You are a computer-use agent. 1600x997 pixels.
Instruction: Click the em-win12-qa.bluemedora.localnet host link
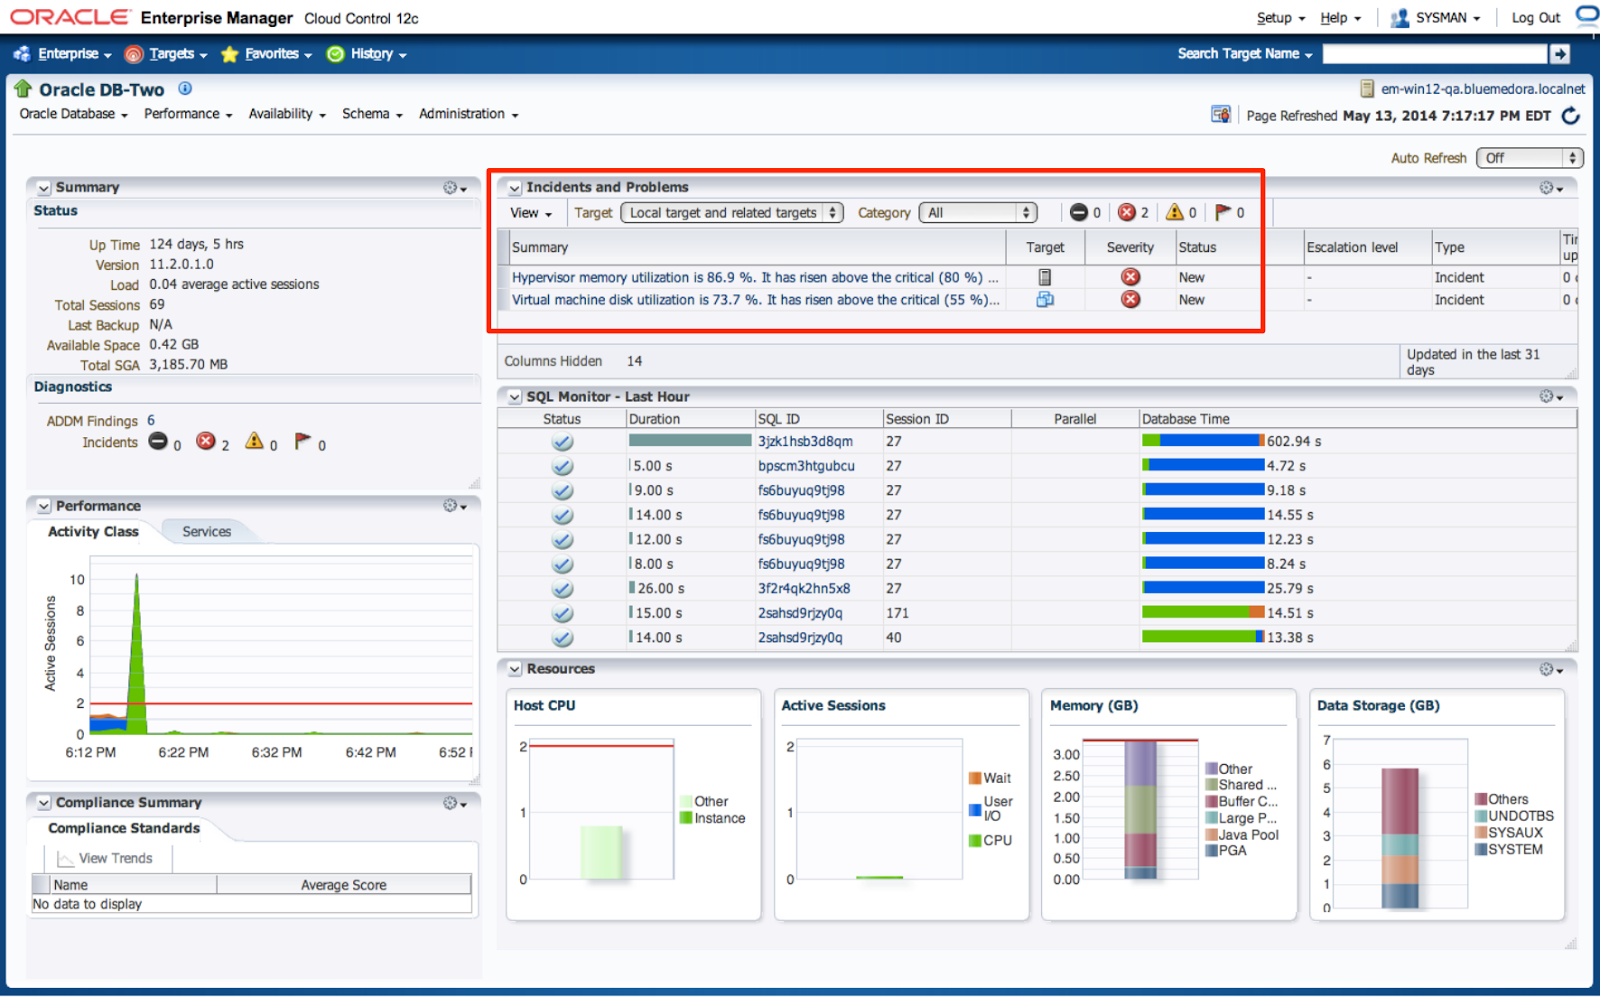[1478, 88]
